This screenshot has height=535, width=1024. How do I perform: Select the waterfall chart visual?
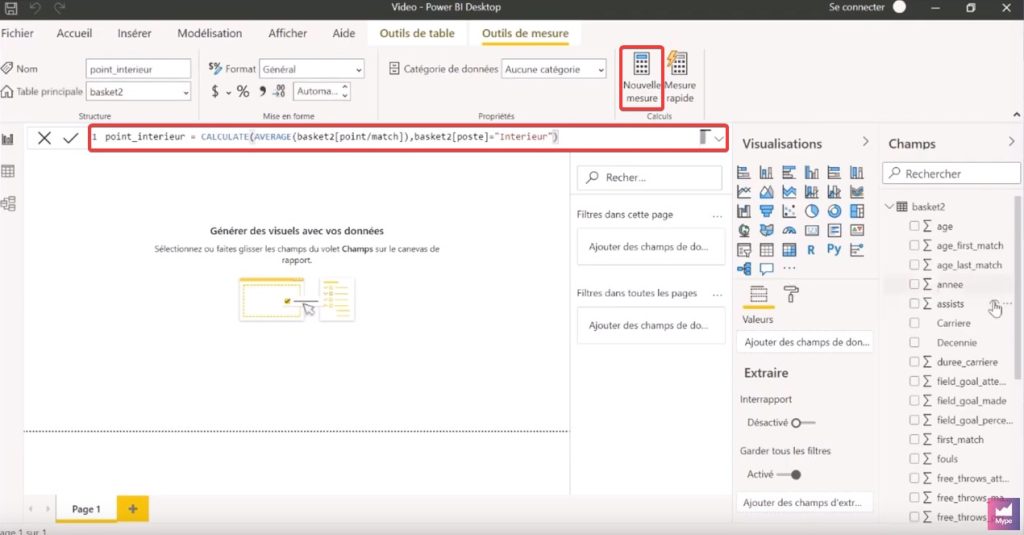point(744,211)
